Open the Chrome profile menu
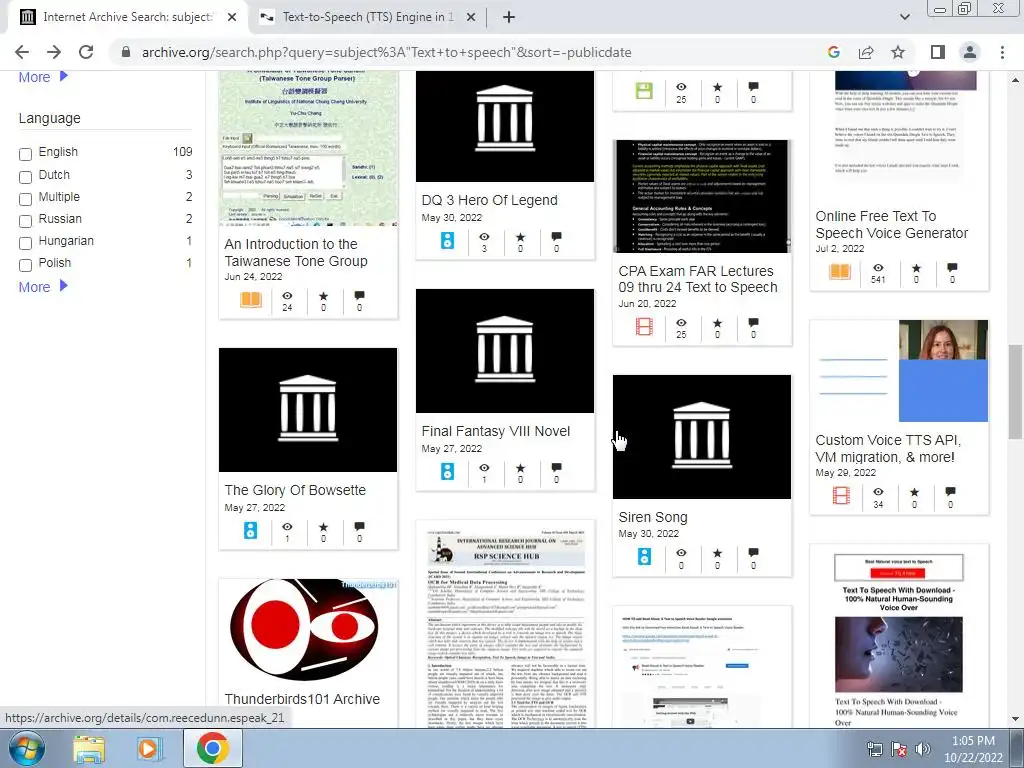 [970, 52]
